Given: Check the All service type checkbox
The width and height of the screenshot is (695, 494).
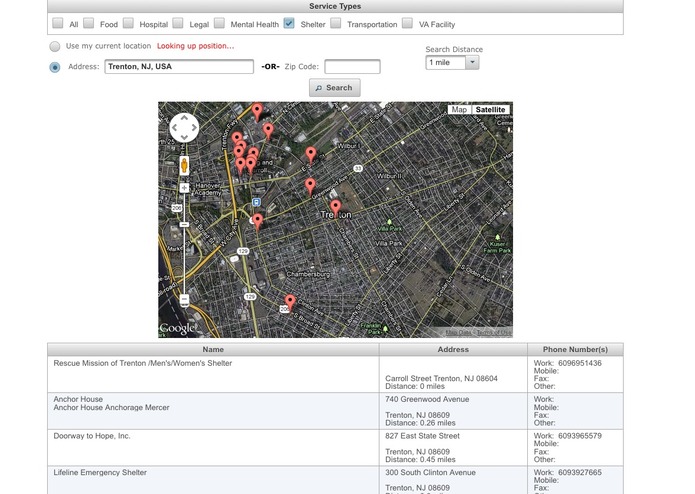Looking at the screenshot, I should pyautogui.click(x=58, y=23).
